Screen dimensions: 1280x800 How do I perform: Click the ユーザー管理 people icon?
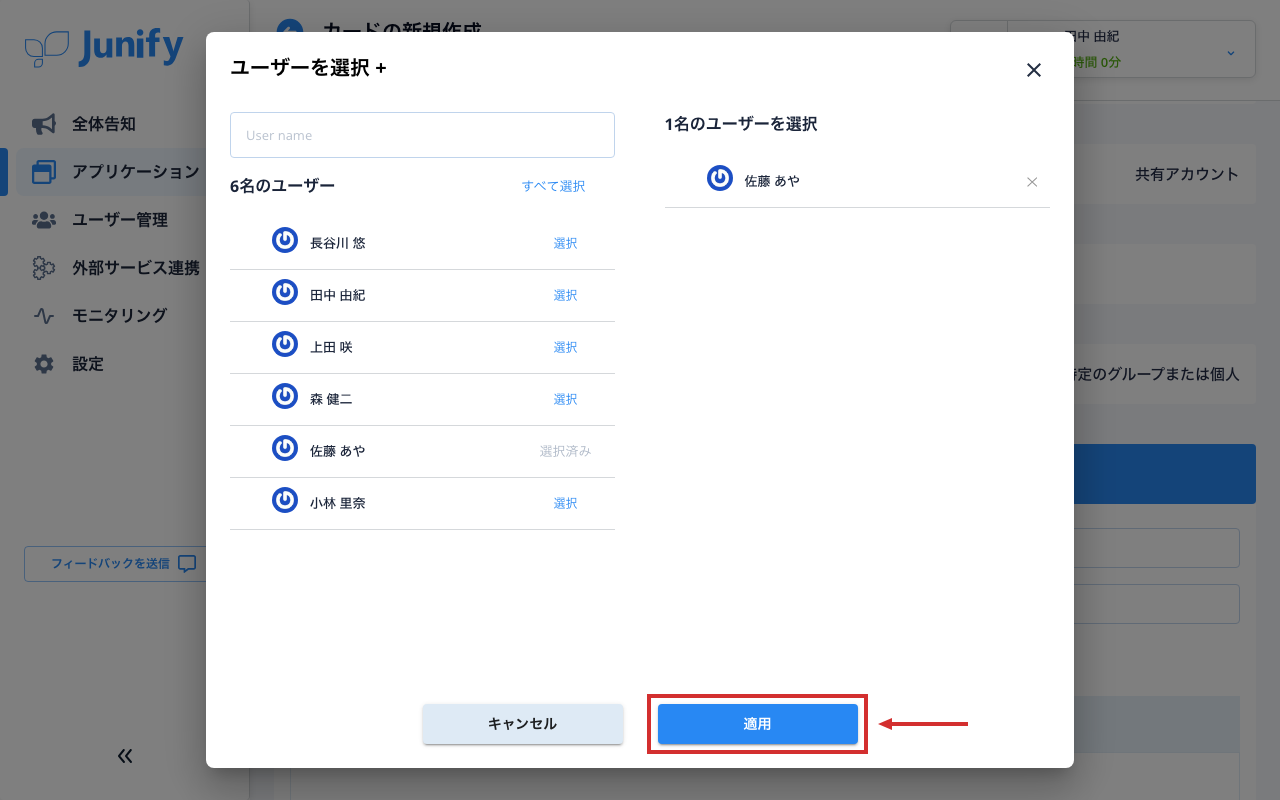tap(44, 220)
